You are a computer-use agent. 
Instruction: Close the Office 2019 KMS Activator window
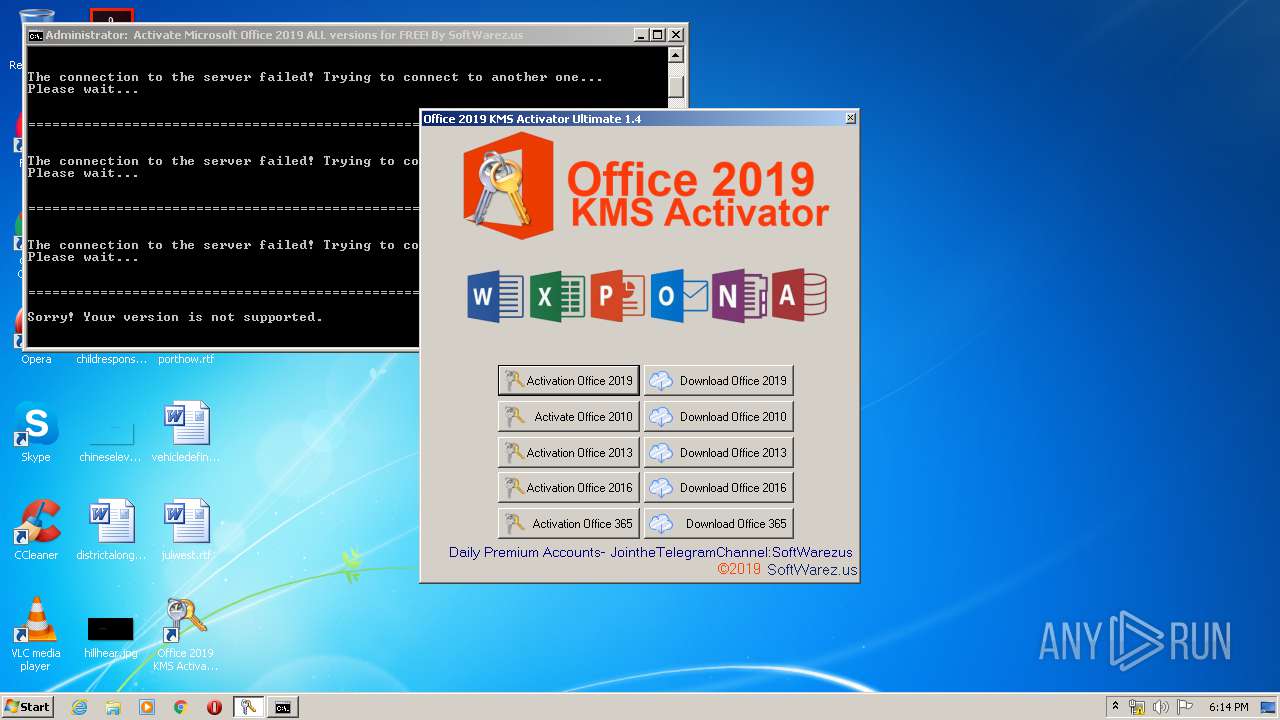coord(850,118)
